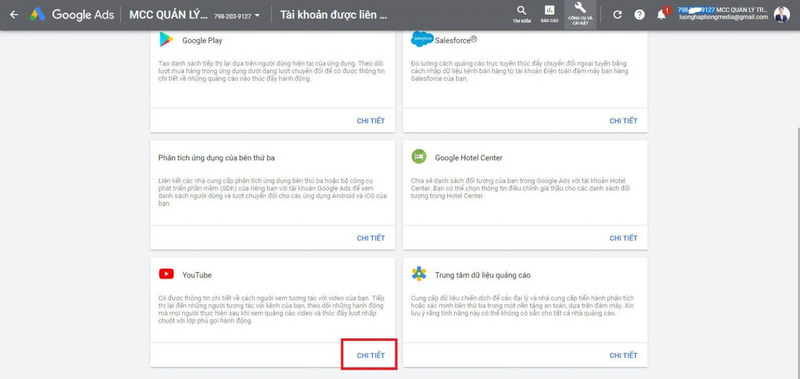The width and height of the screenshot is (800, 379).
Task: Go back using the back arrow
Action: click(14, 15)
